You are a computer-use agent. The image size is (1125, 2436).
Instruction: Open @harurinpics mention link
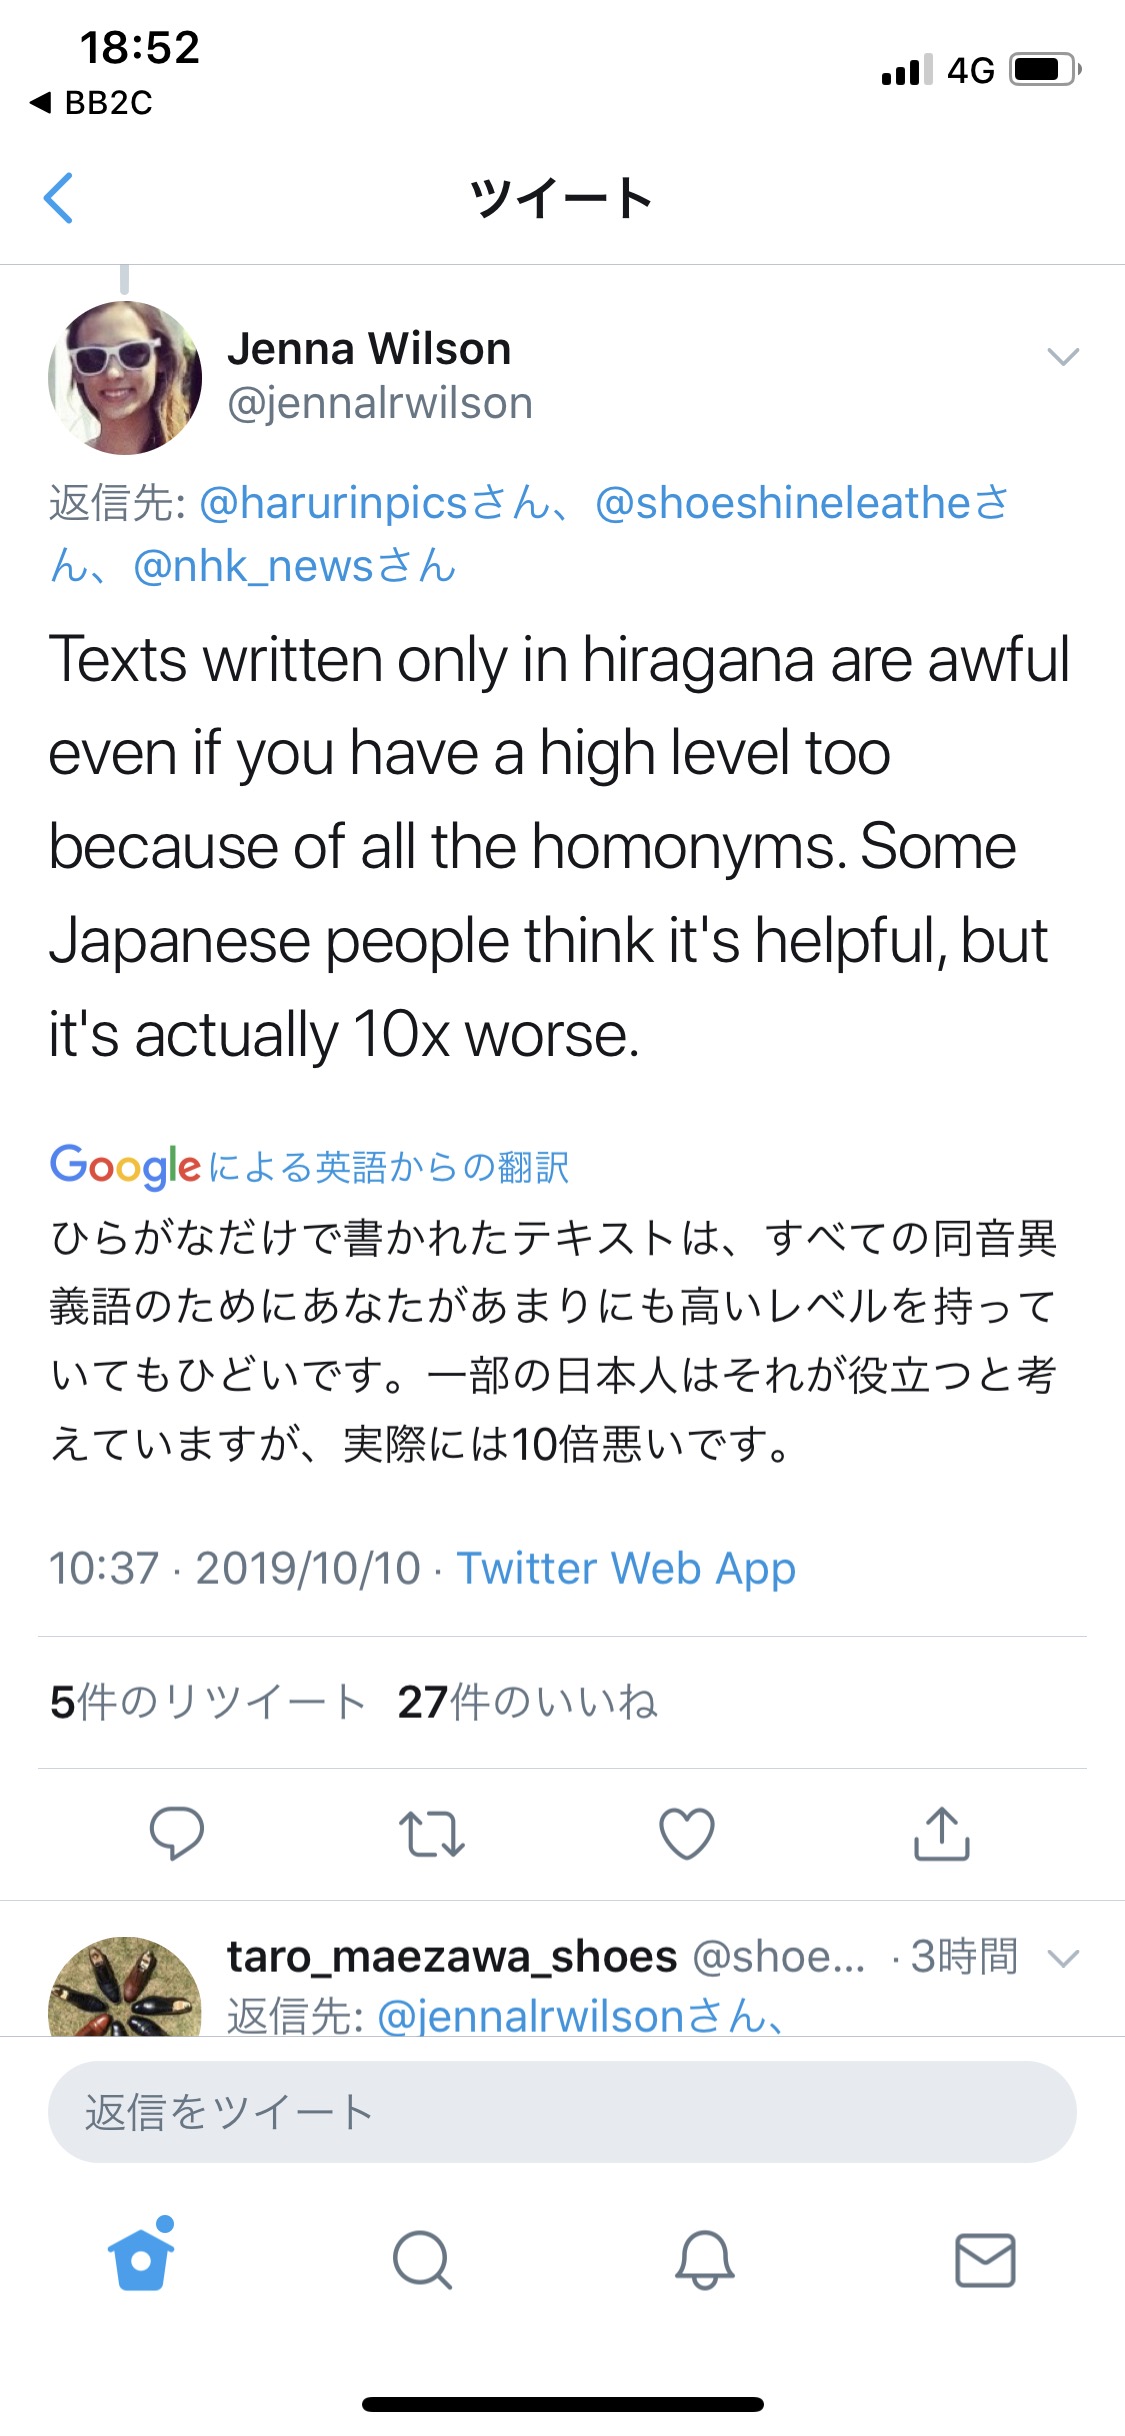pos(335,503)
